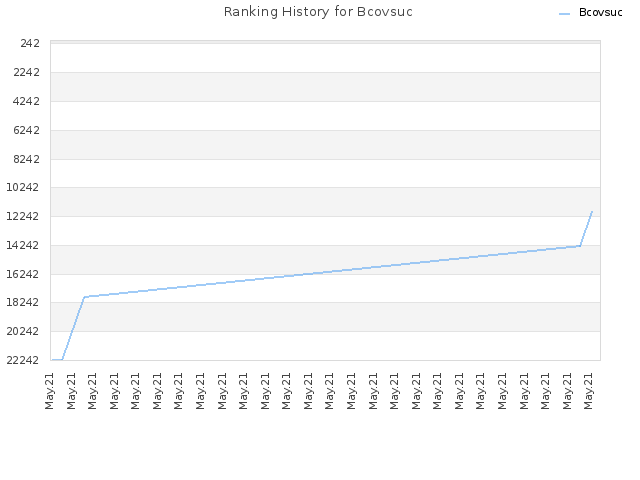Click the line's bend near 18242
640x480 pixels.
84,297
